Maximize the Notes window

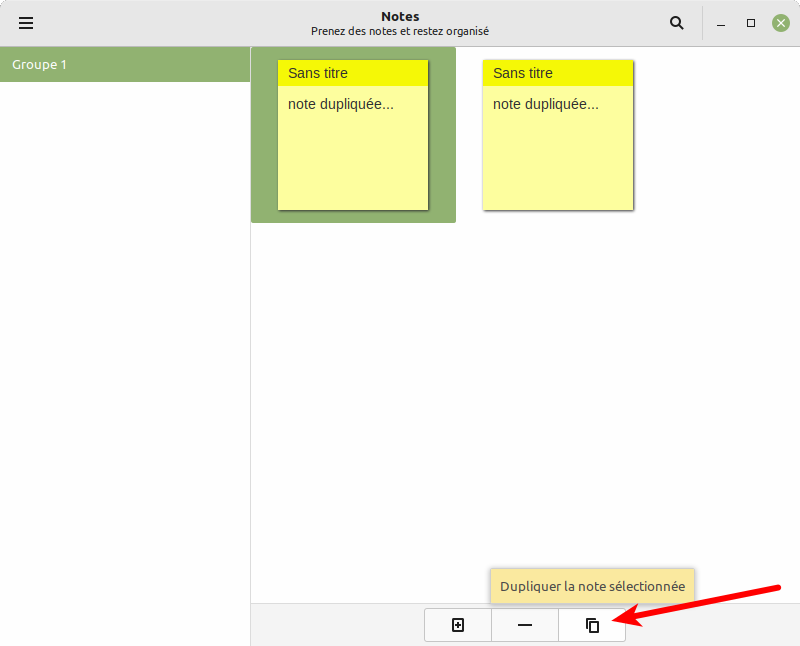751,23
